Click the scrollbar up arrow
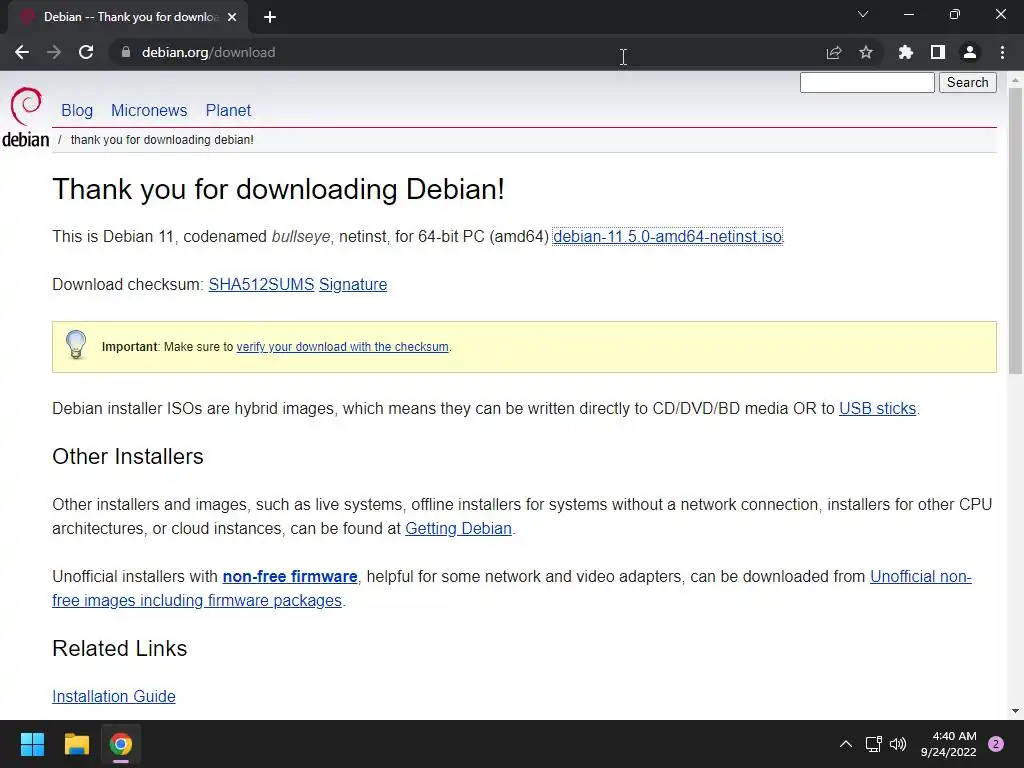Screen dimensions: 1024x768 click(x=1015, y=80)
